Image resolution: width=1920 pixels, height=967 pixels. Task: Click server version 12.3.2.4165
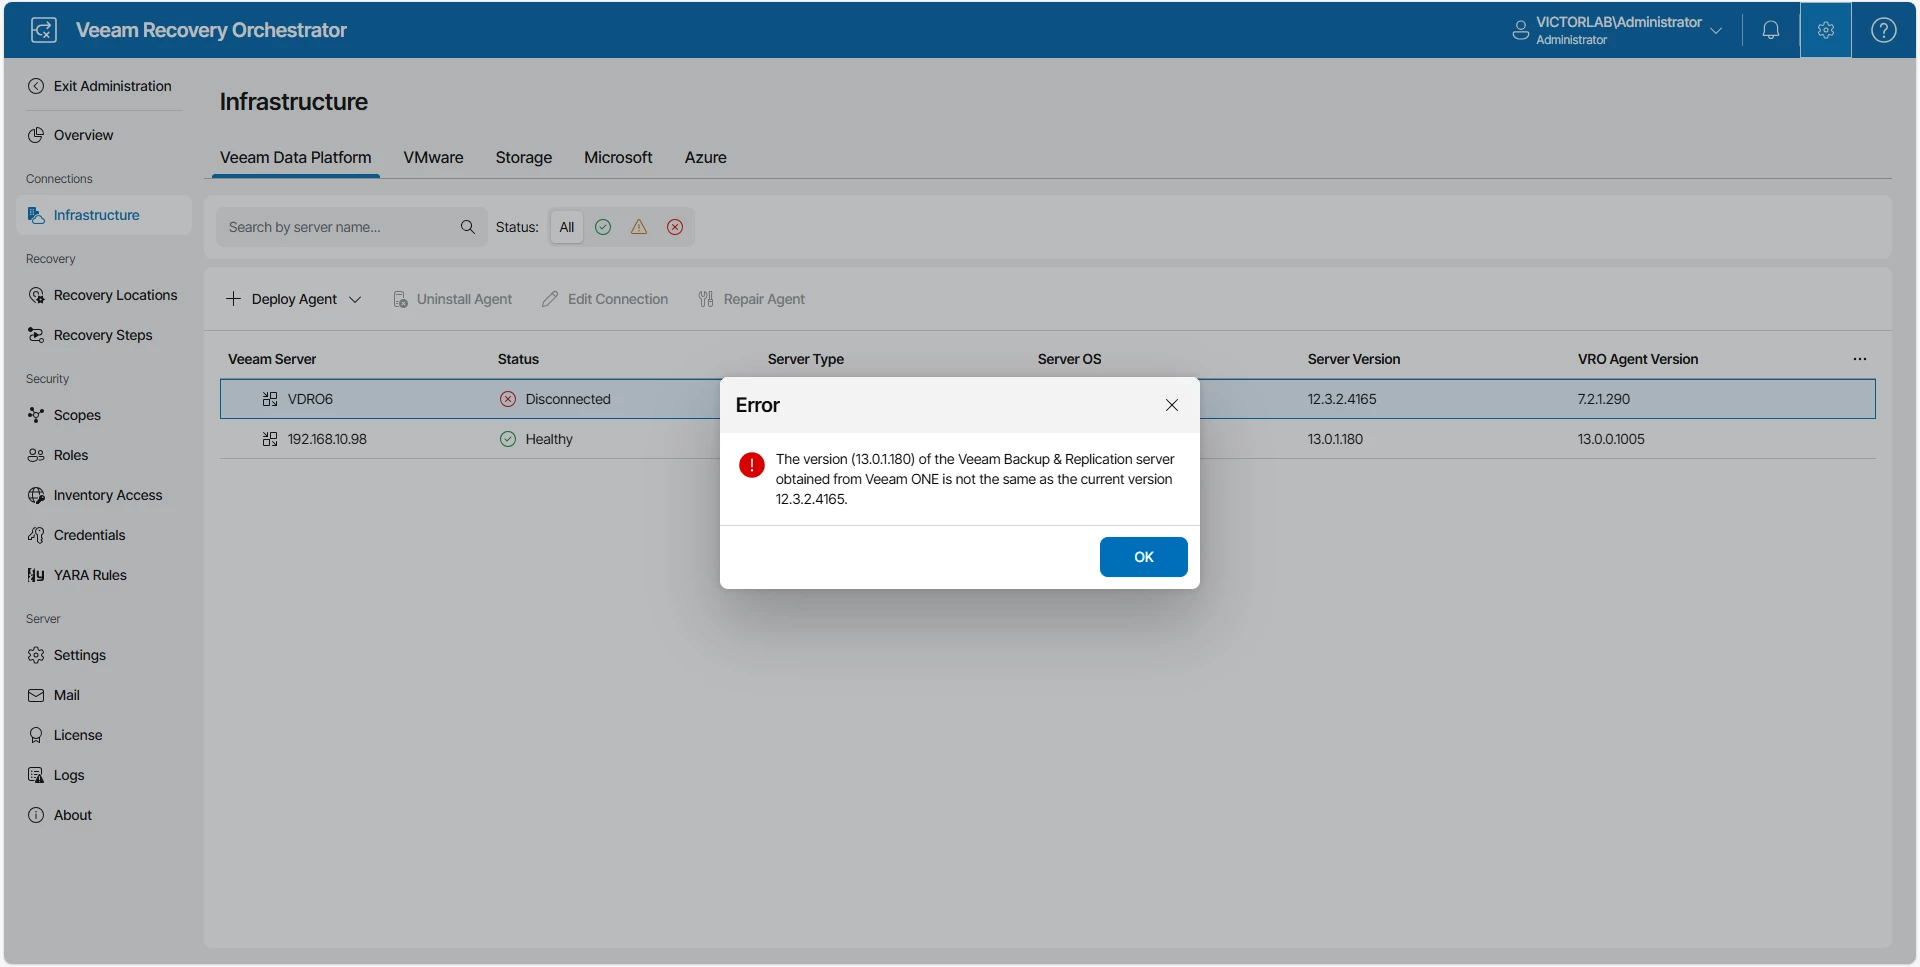pos(1342,399)
